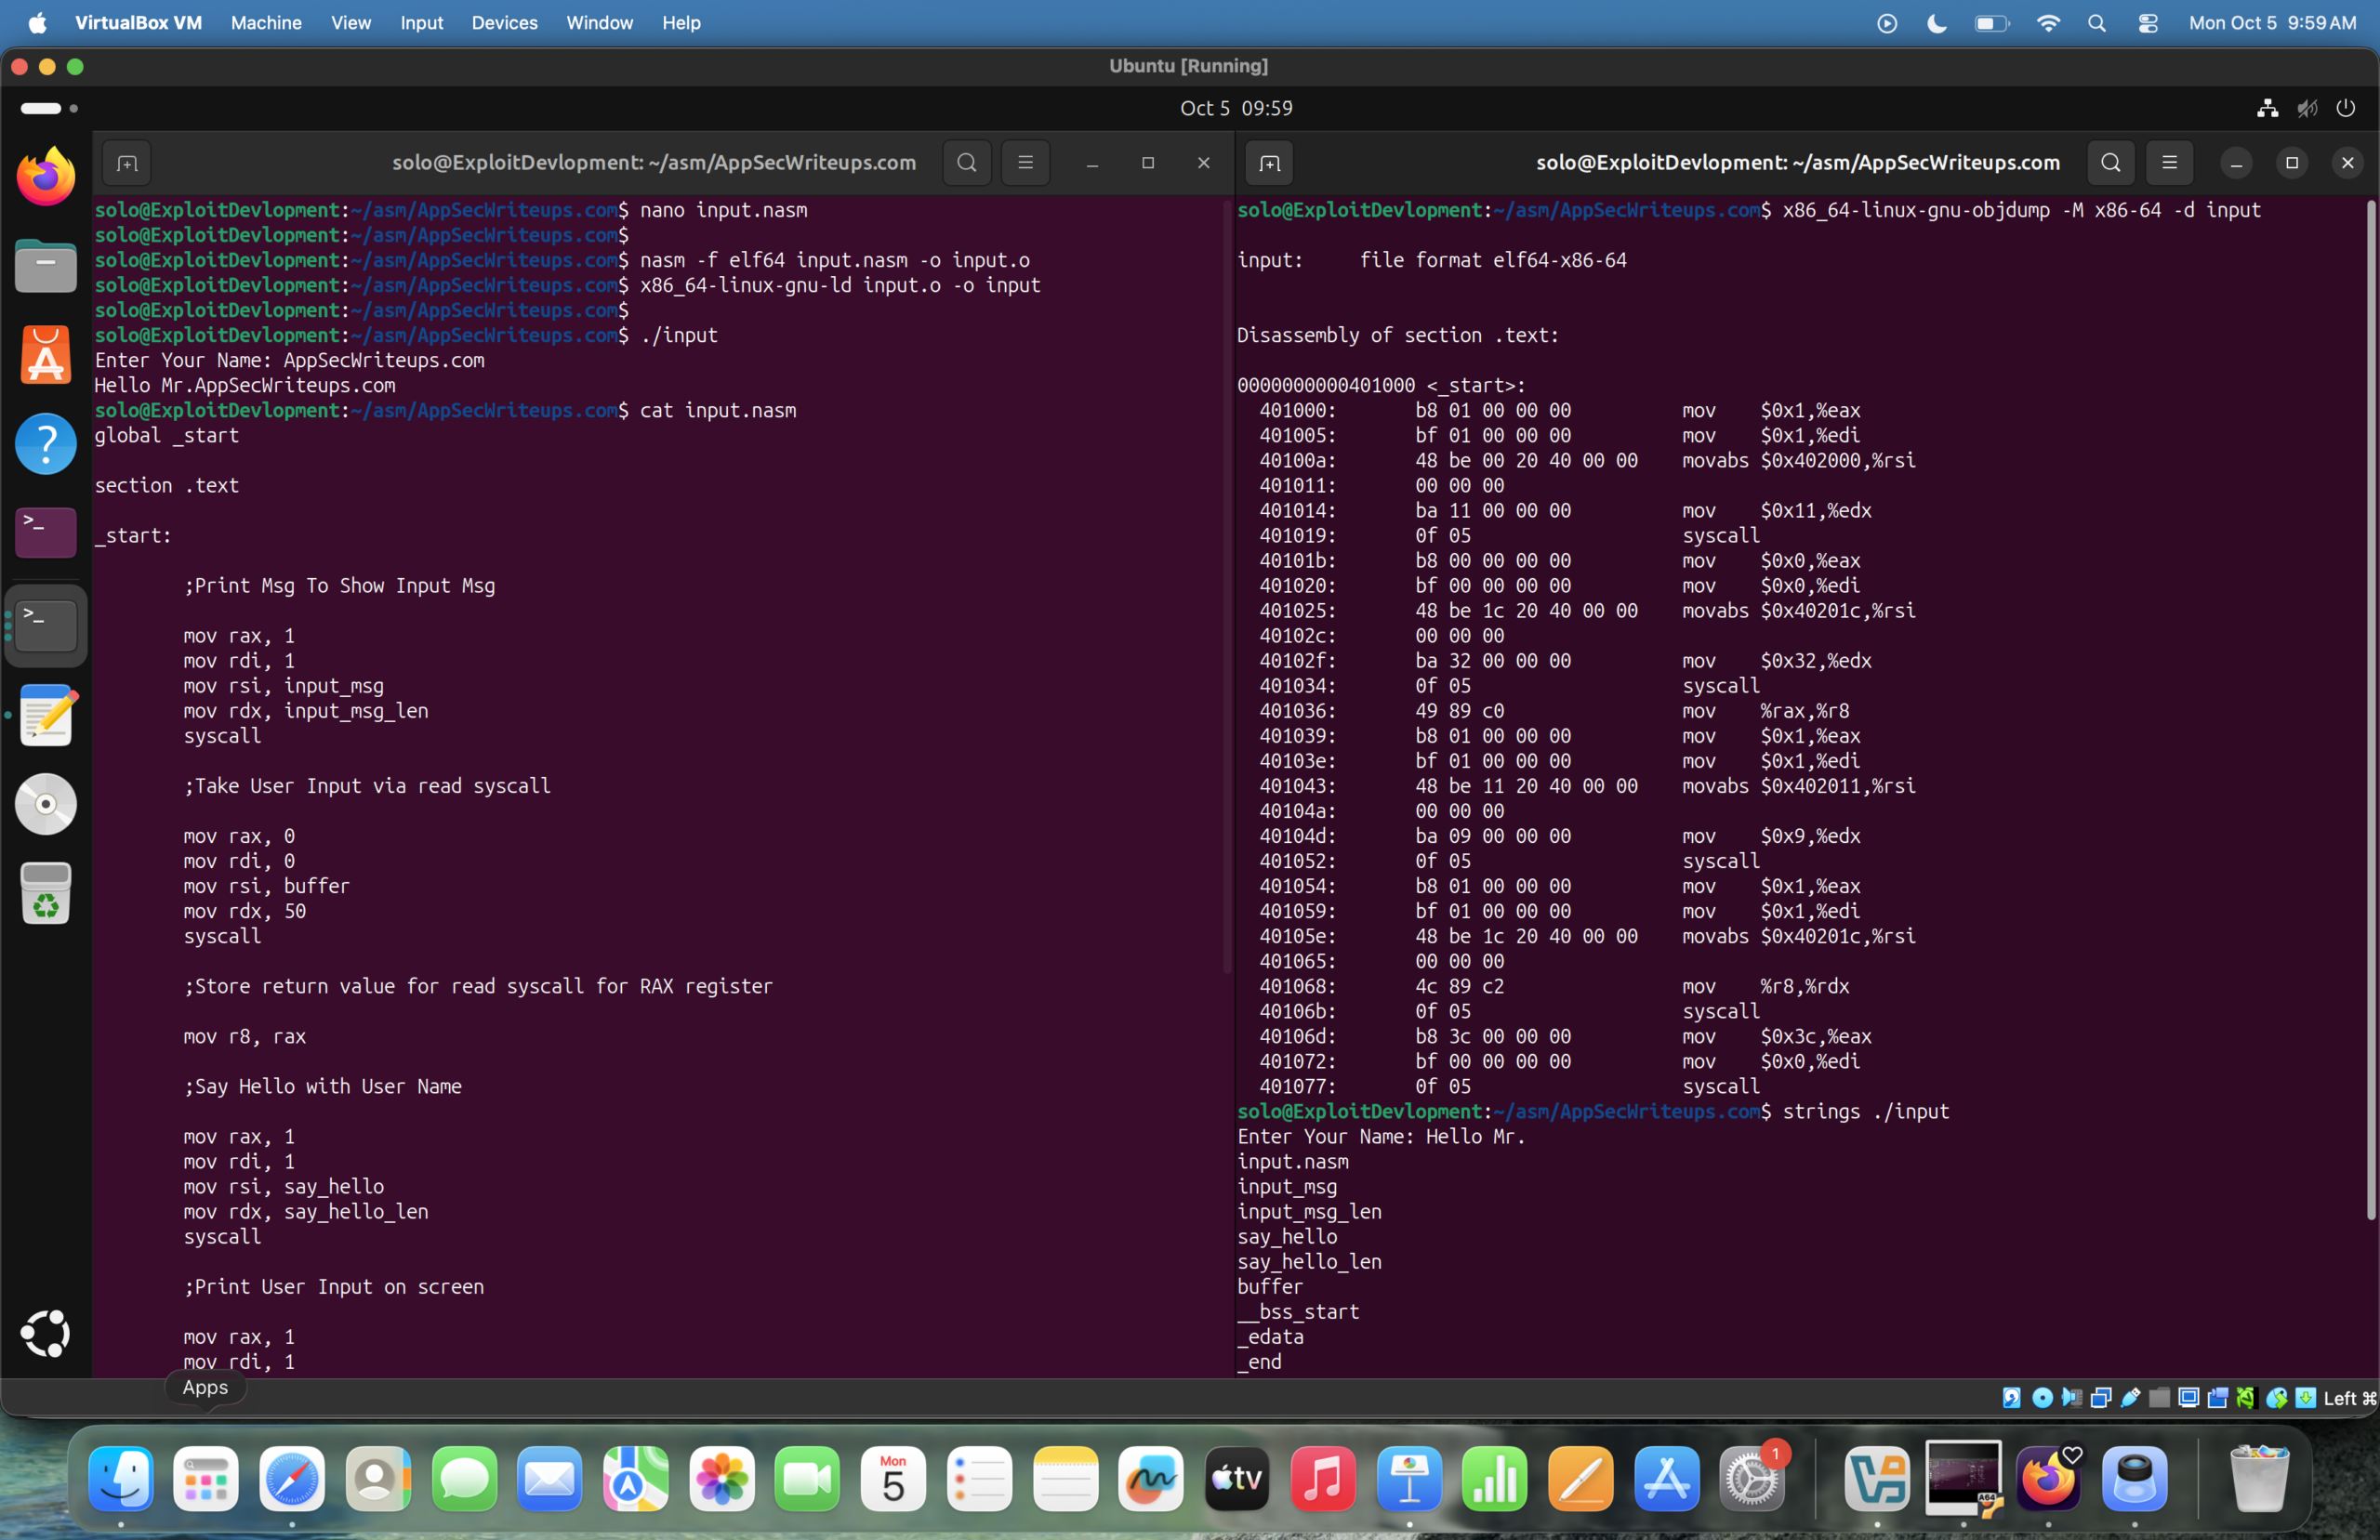The width and height of the screenshot is (2380, 1540).
Task: Open the Ubuntu power menu in the top bar
Action: (x=2345, y=108)
